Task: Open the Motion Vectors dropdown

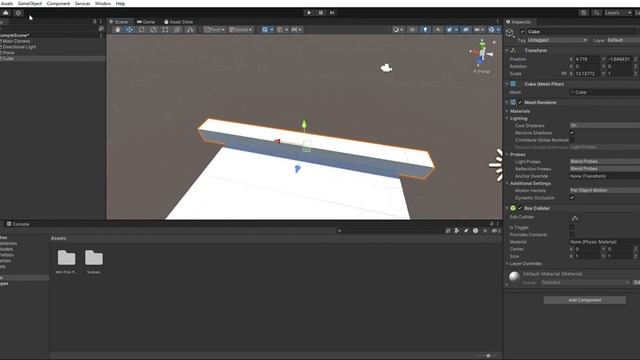Action: (x=604, y=190)
